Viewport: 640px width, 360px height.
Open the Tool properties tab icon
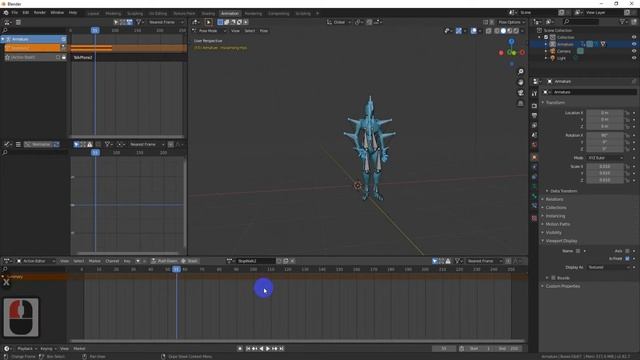tap(534, 93)
